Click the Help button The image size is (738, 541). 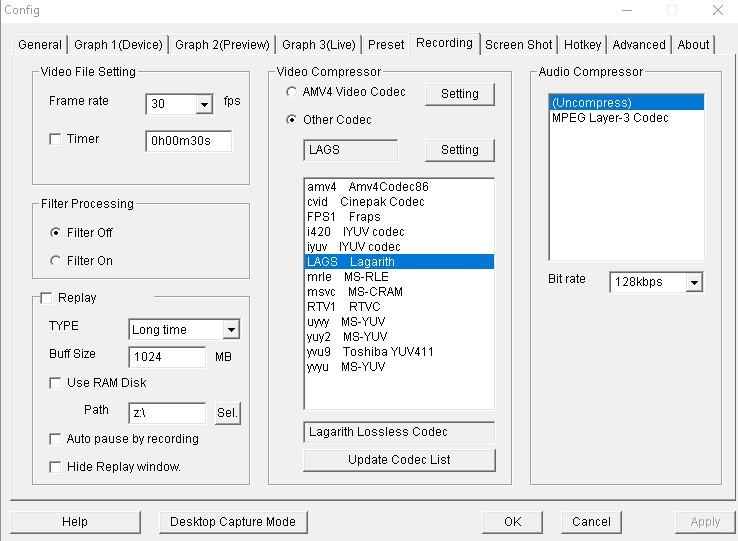pyautogui.click(x=75, y=522)
